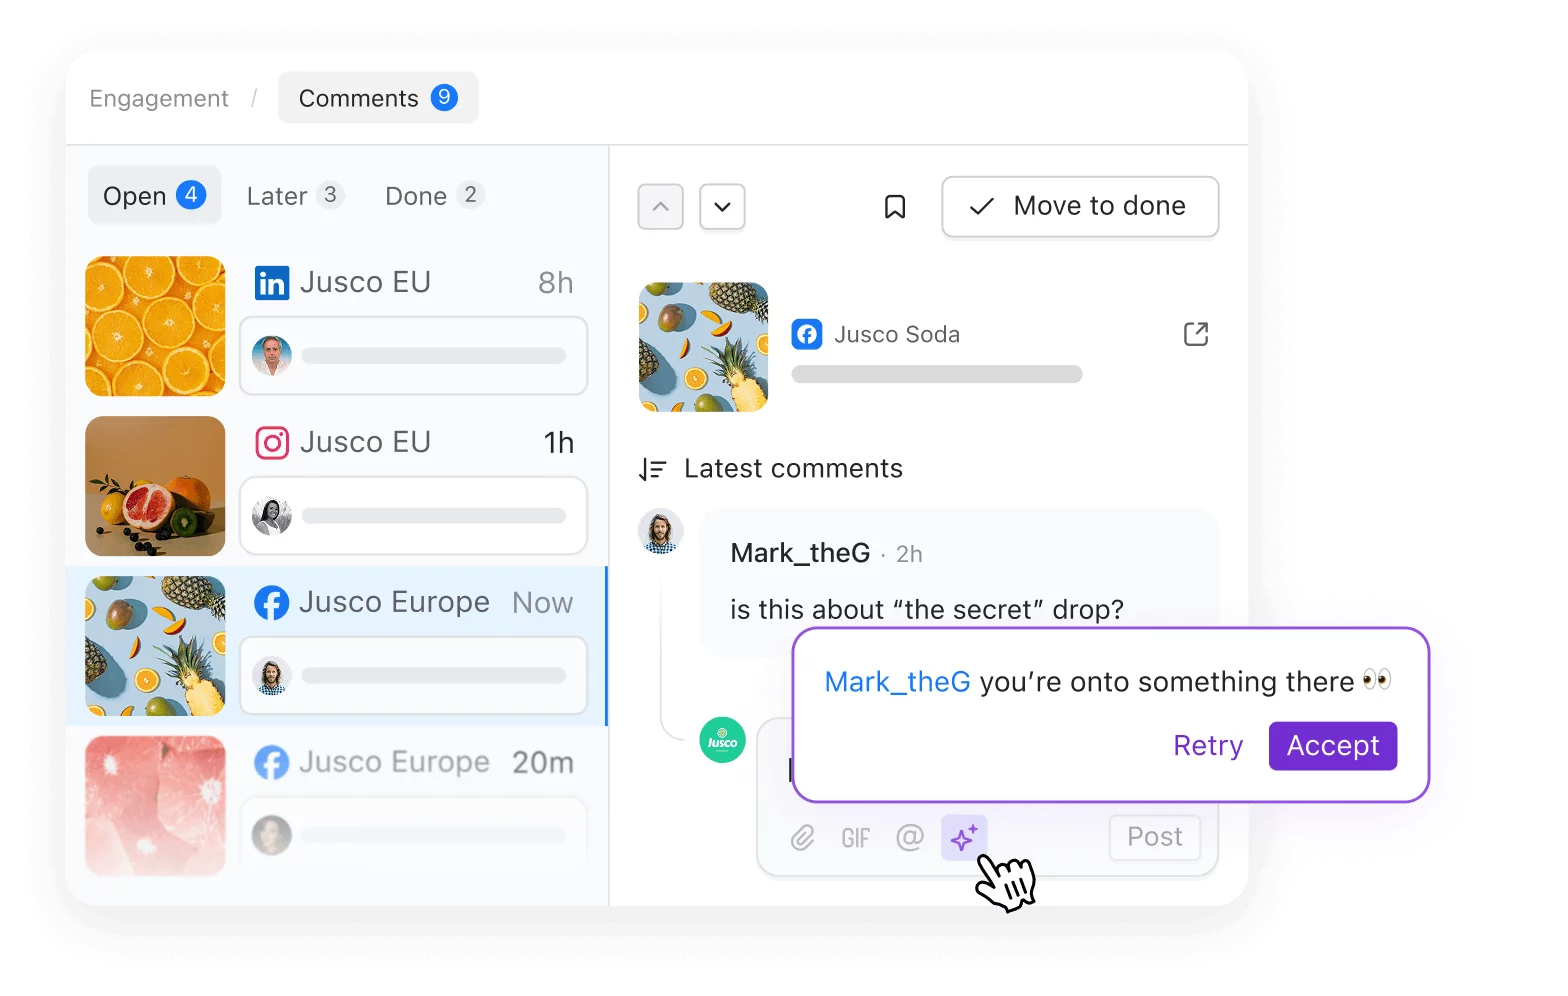Click the AI sparkle reply icon
1568x996 pixels.
pyautogui.click(x=964, y=837)
